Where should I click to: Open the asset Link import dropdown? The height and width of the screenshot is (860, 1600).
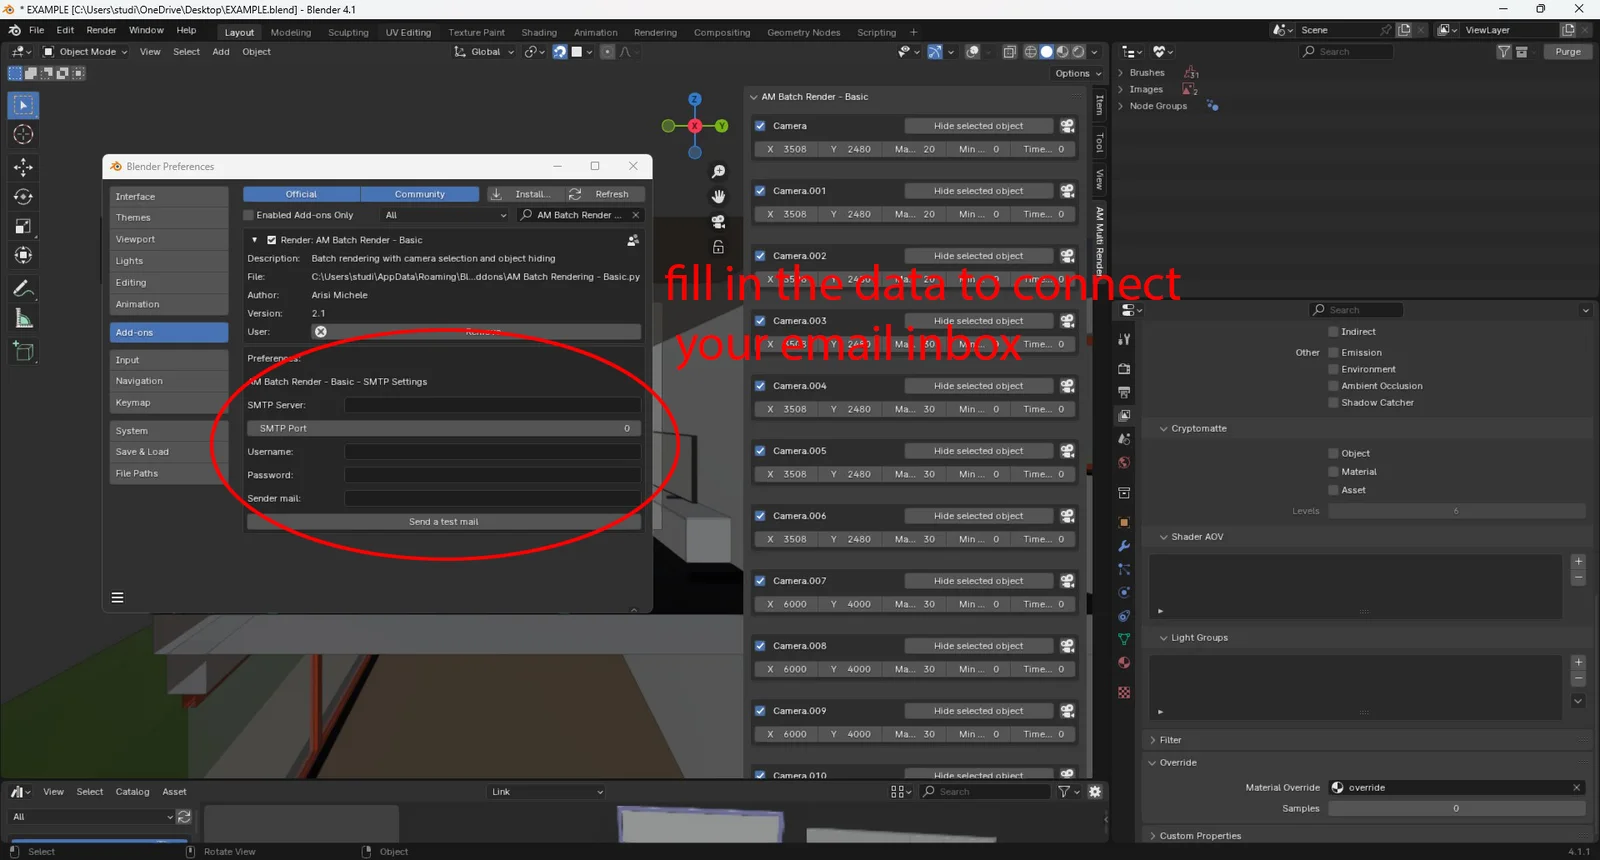click(x=547, y=792)
